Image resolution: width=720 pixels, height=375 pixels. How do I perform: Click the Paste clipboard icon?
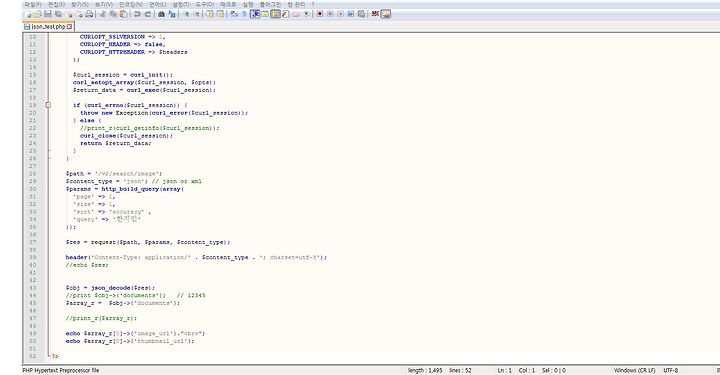point(124,14)
